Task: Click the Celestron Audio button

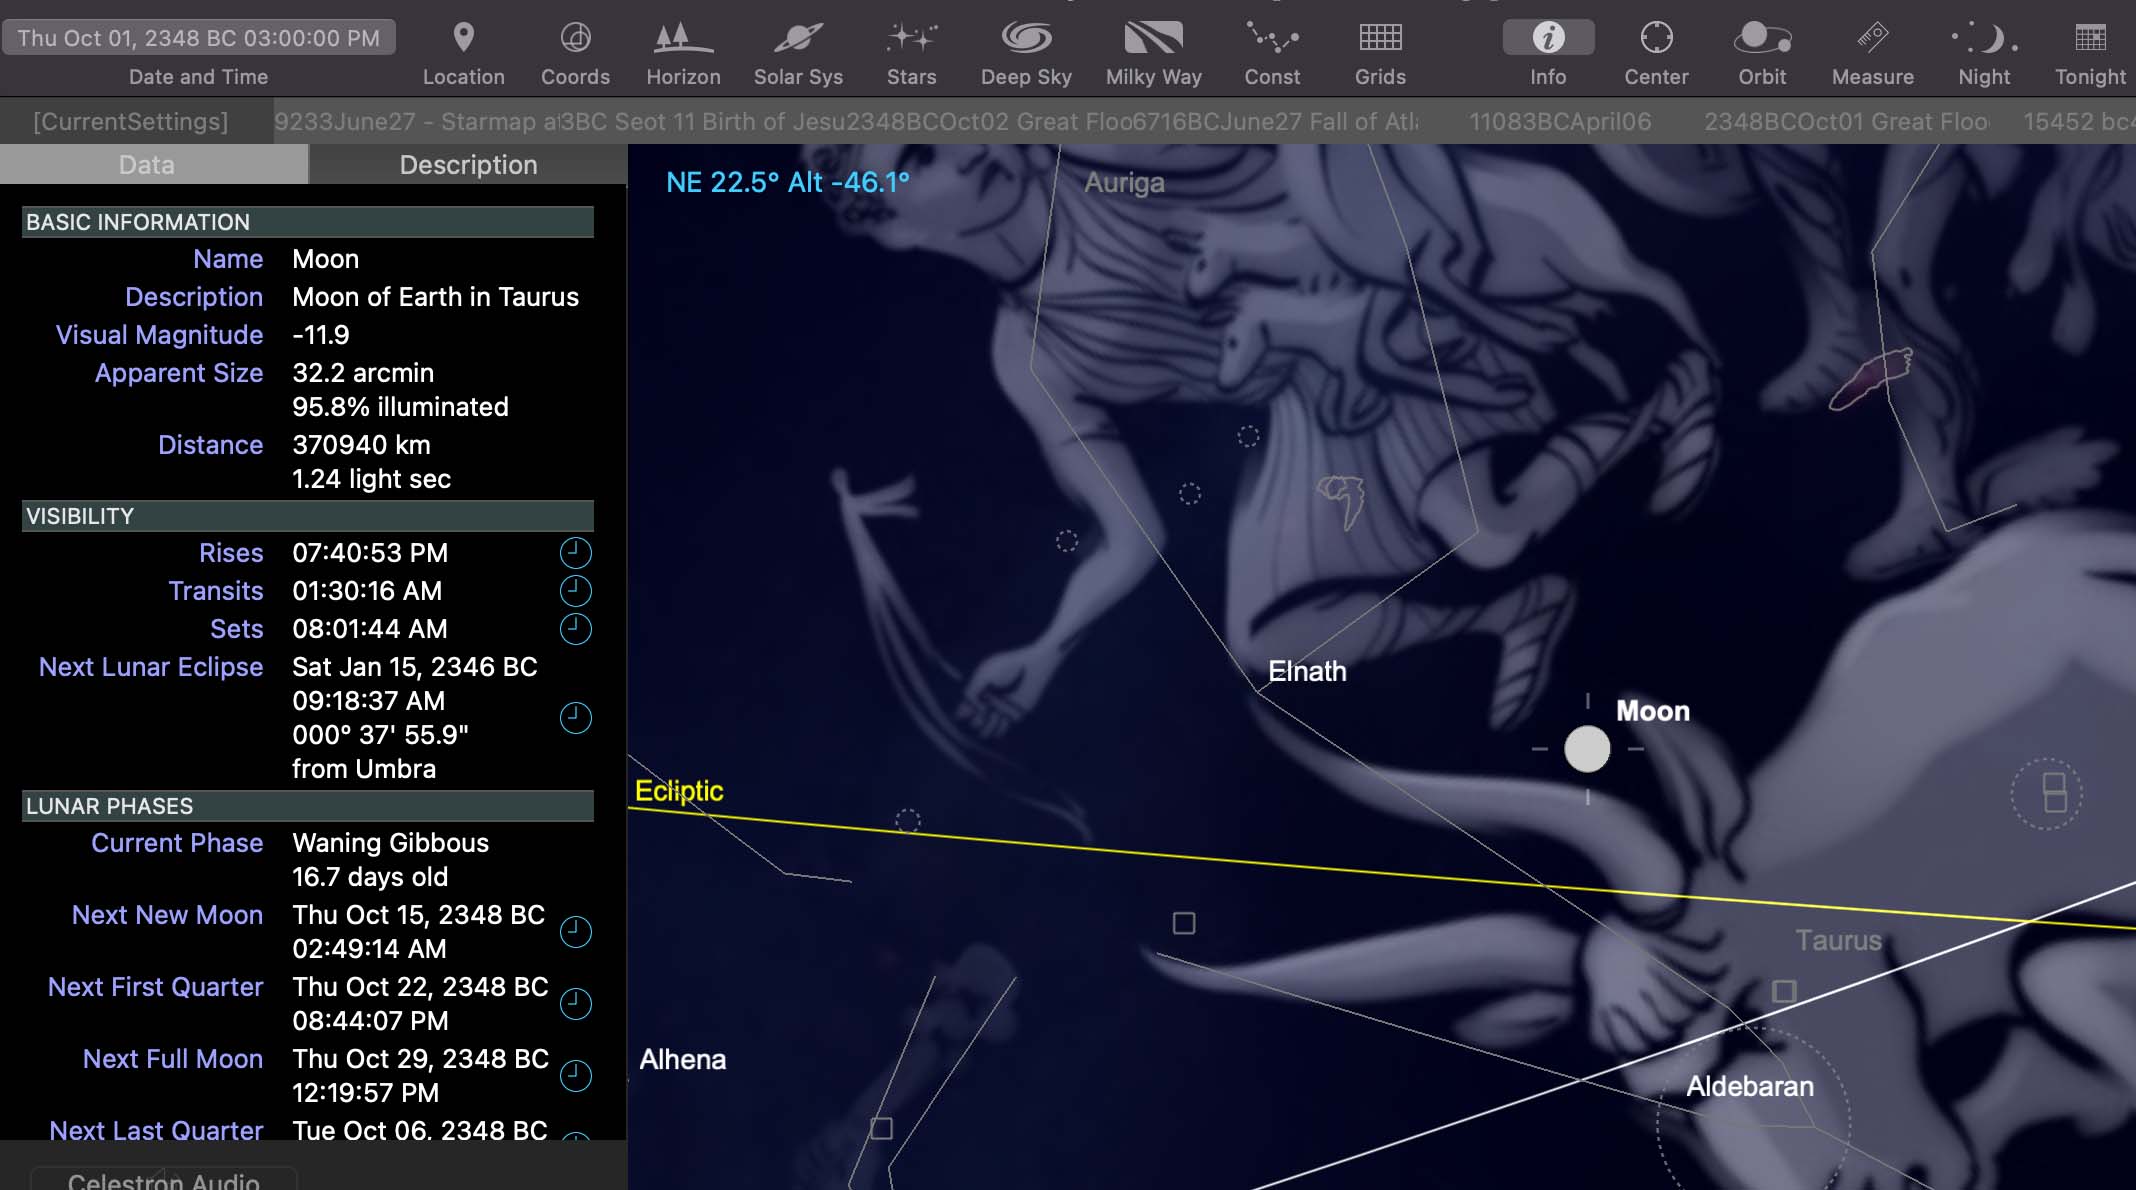Action: (163, 1179)
